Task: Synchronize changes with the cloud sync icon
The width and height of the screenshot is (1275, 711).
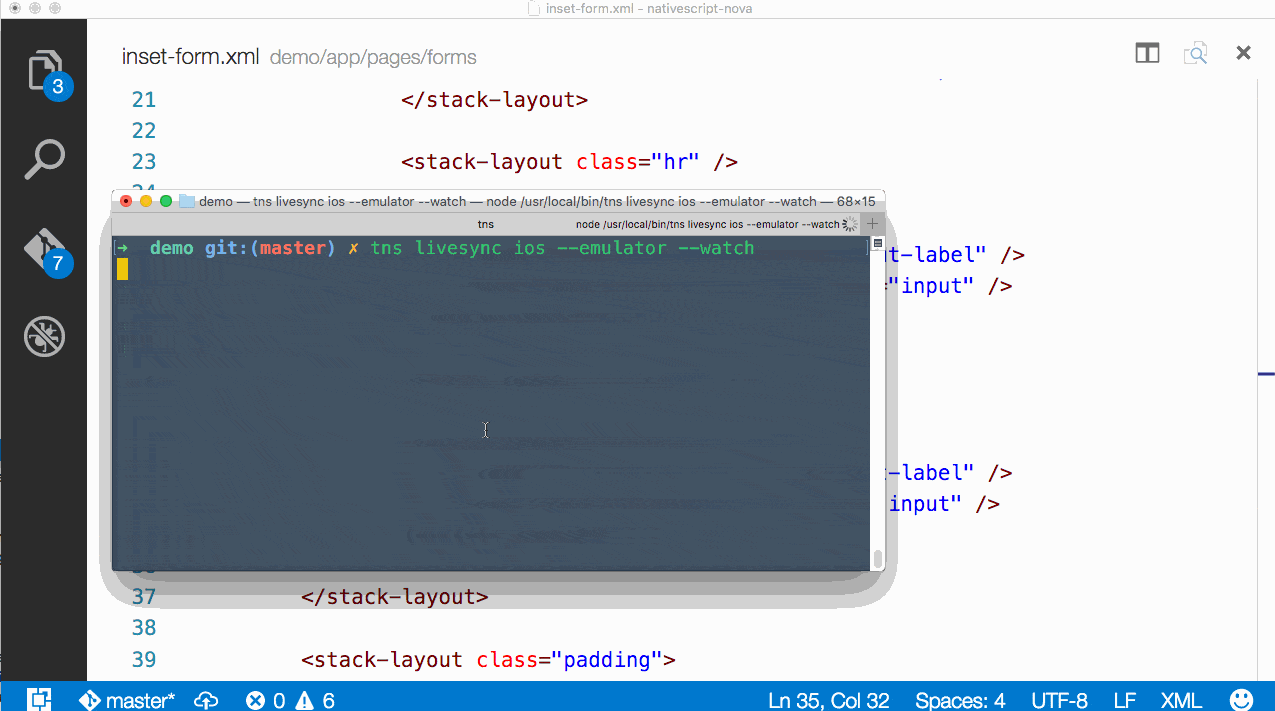Action: [205, 700]
